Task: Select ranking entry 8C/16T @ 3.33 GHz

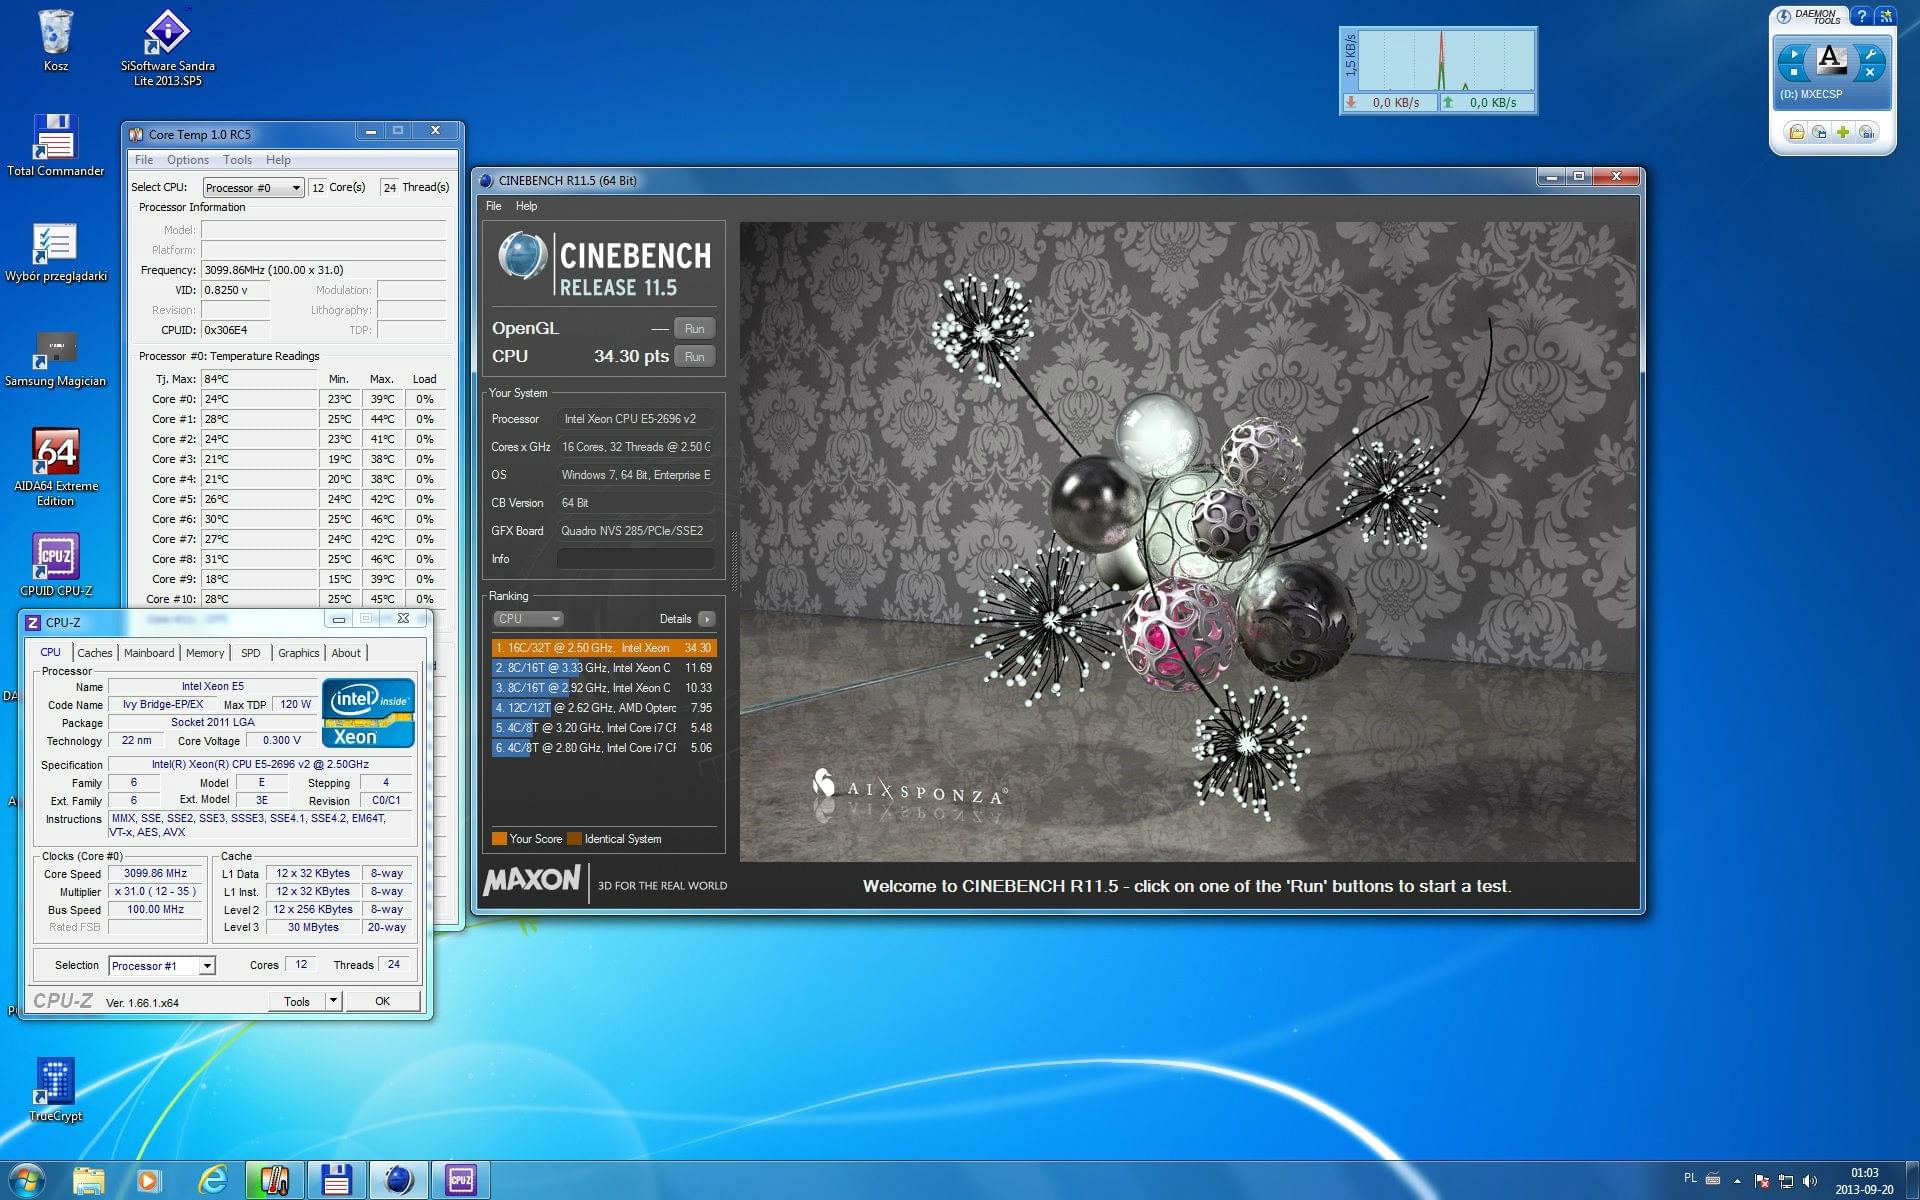Action: [x=603, y=668]
